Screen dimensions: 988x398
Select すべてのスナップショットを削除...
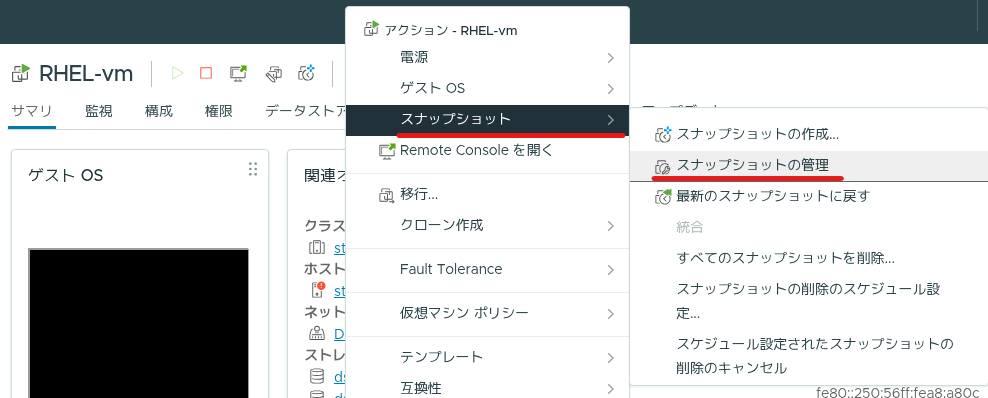pos(809,258)
